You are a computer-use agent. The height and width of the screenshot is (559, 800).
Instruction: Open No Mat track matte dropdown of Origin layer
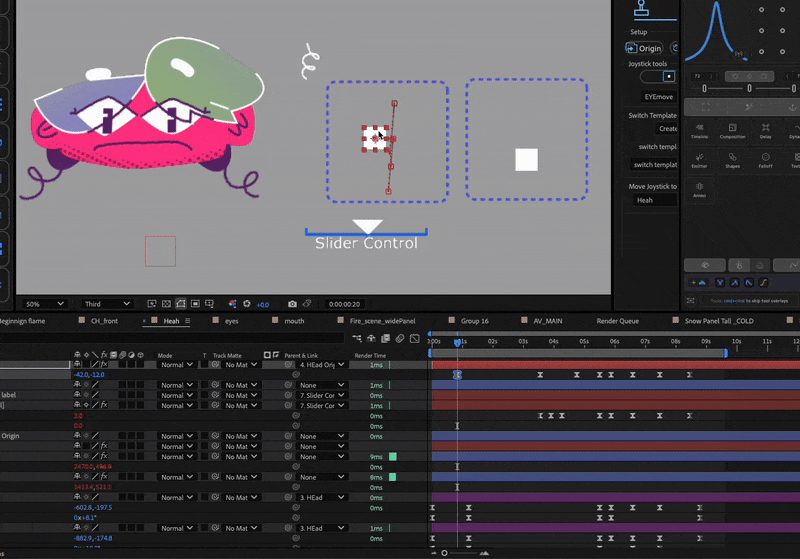point(241,436)
